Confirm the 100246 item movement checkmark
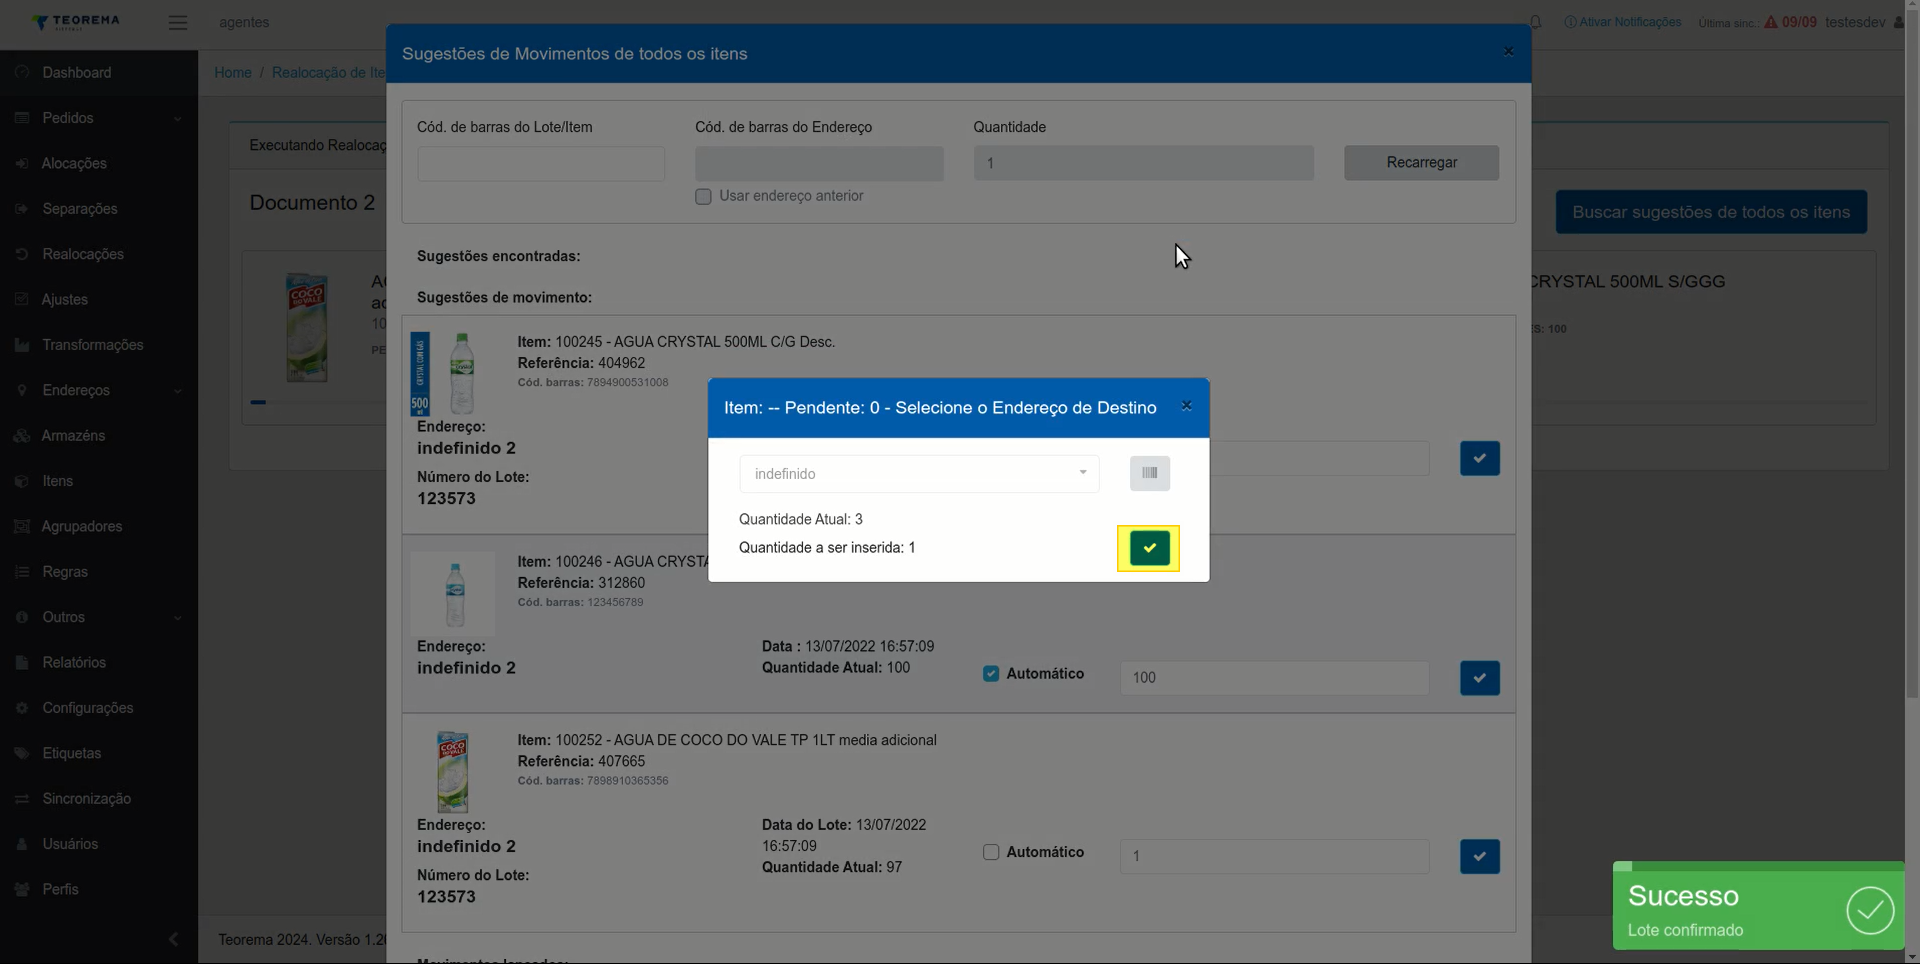Viewport: 1920px width, 964px height. click(x=1479, y=678)
